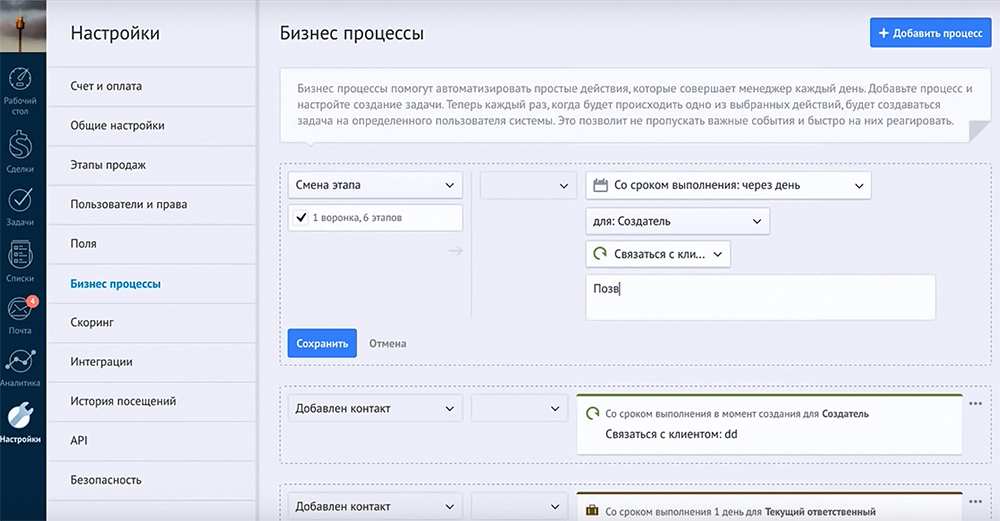Open the Задачи checkmark icon
1000x521 pixels.
20,200
